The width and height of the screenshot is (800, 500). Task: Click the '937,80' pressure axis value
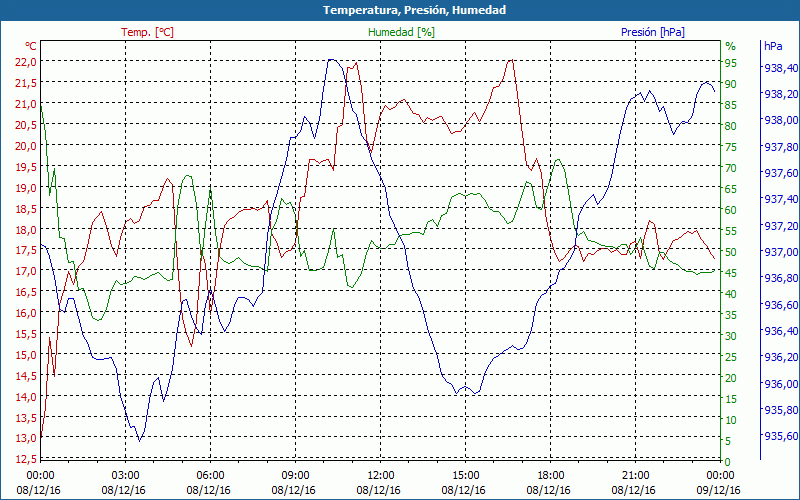(781, 147)
